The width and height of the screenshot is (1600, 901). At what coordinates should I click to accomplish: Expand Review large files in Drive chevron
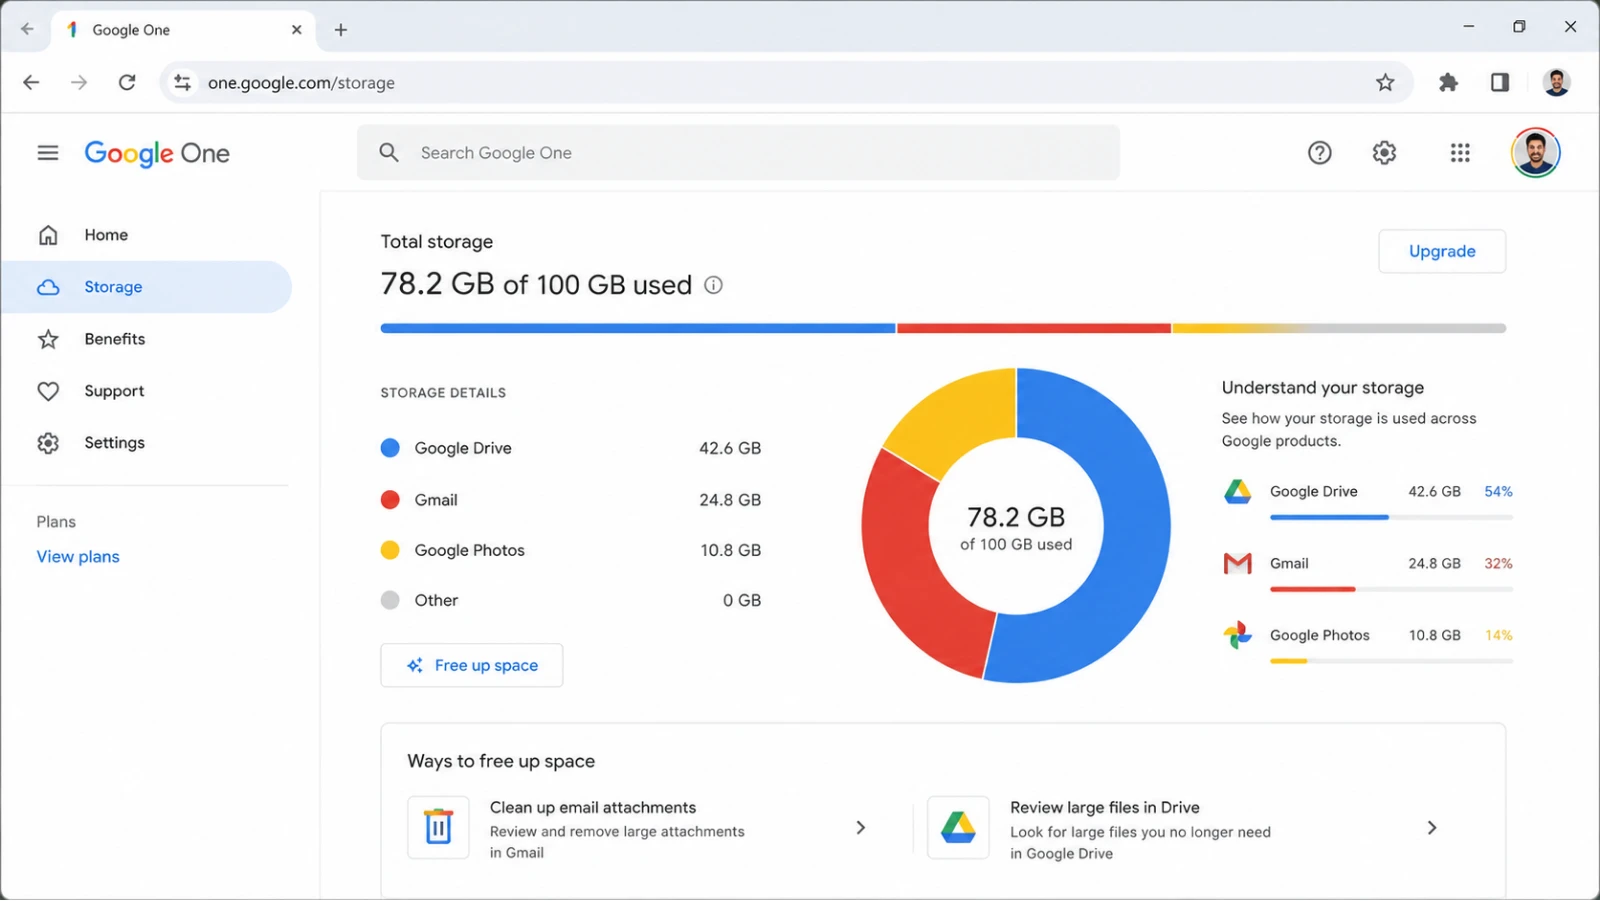[1432, 827]
